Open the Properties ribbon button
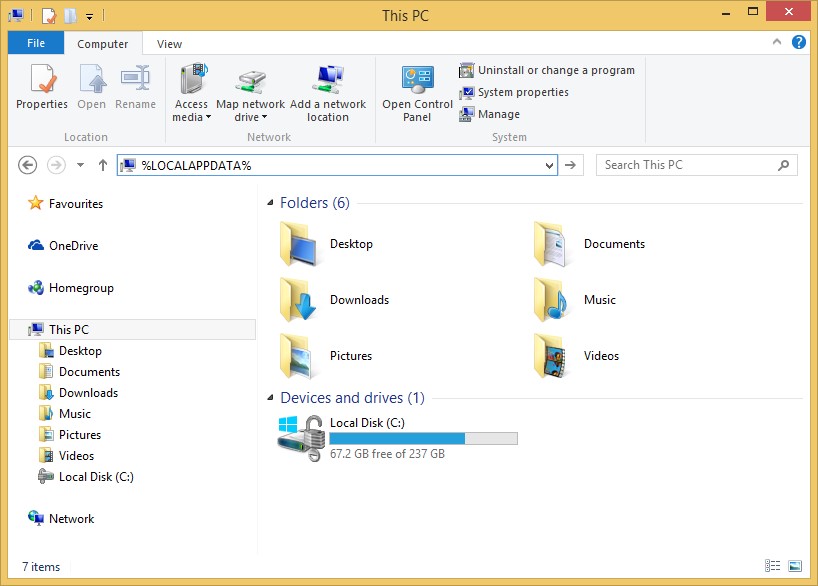The width and height of the screenshot is (818, 586). pos(42,87)
